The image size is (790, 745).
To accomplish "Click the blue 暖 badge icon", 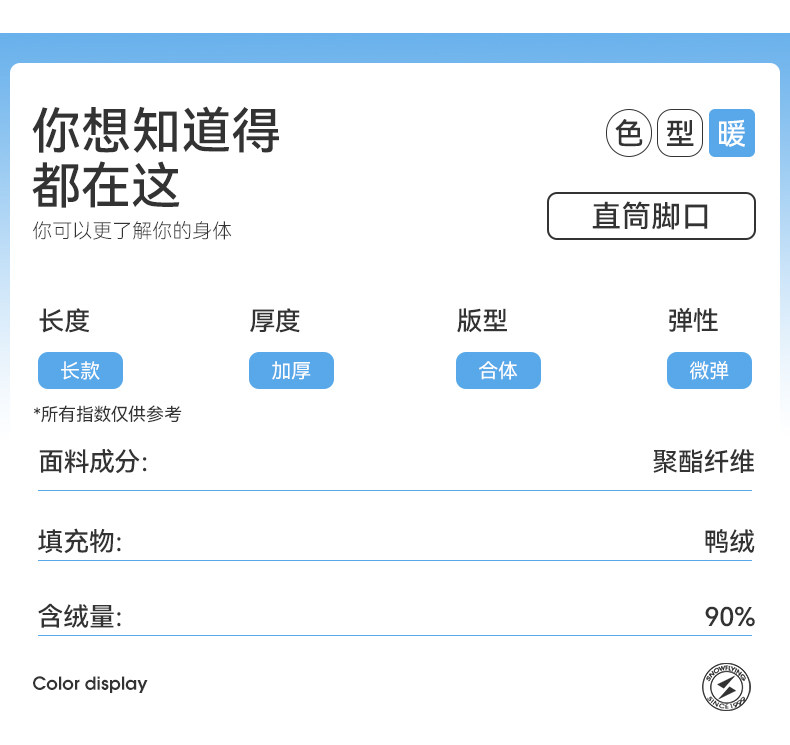I will pyautogui.click(x=732, y=133).
